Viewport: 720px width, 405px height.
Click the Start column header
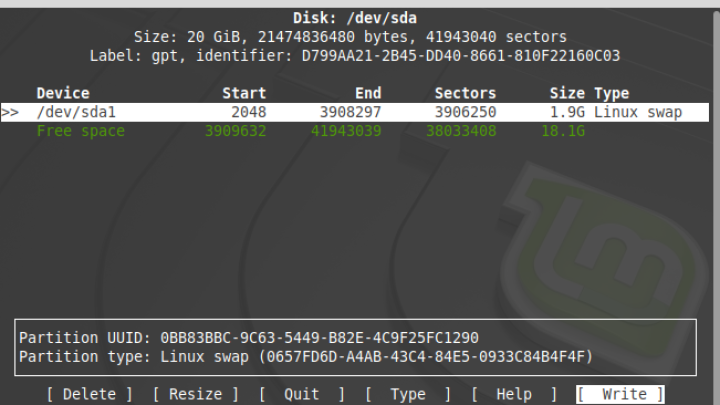[244, 94]
